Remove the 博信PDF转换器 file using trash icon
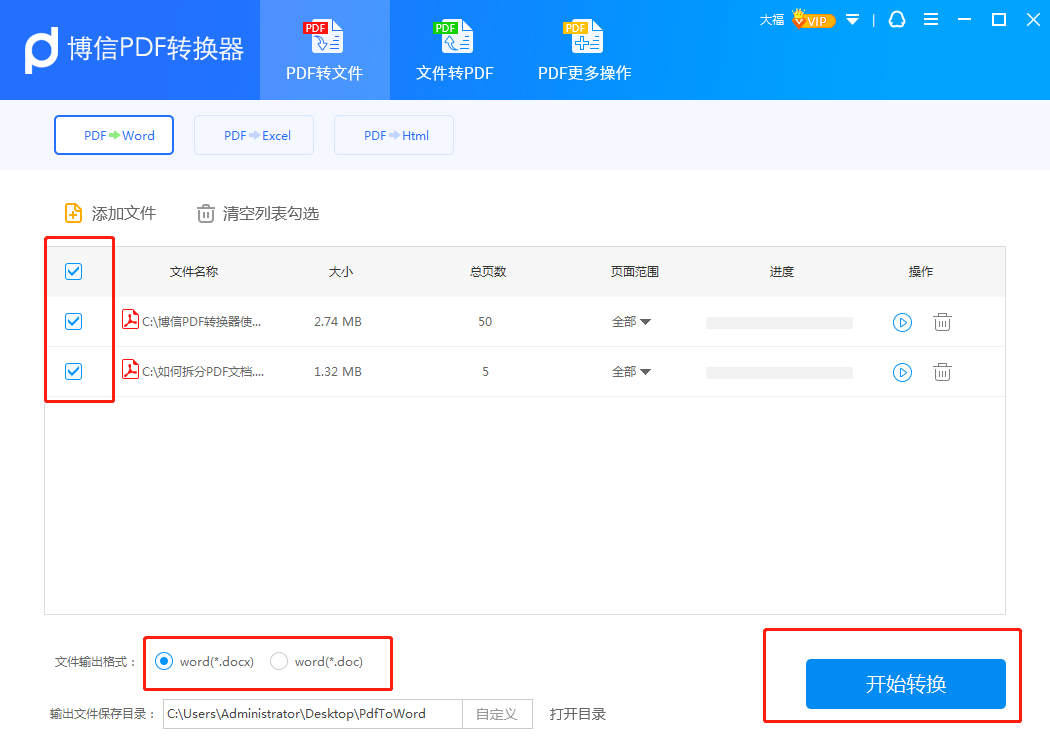 (x=942, y=322)
